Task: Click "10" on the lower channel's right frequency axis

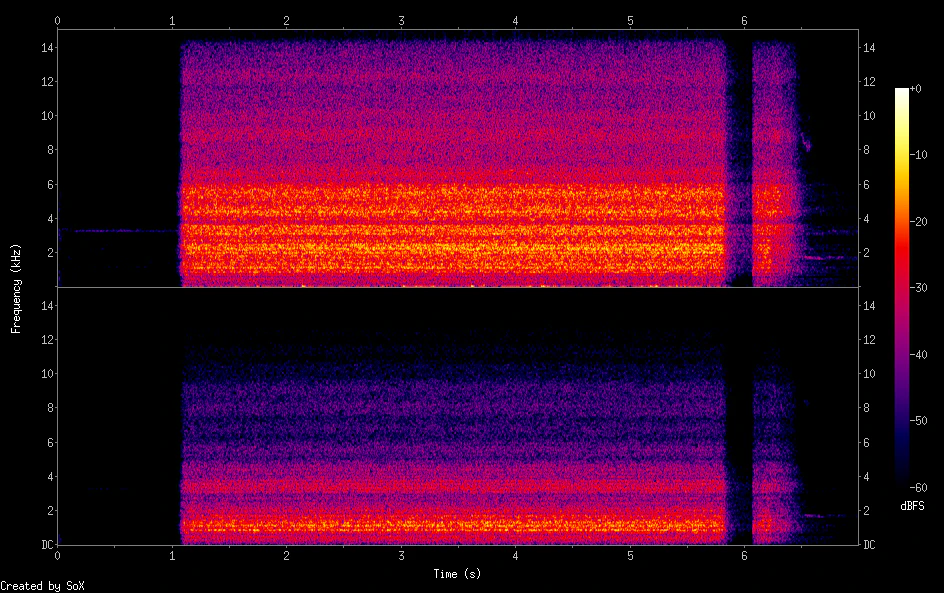Action: tap(869, 374)
